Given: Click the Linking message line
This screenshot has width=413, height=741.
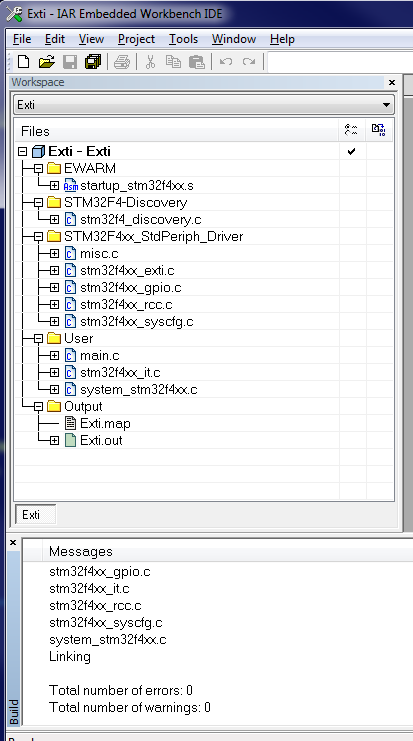Looking at the screenshot, I should [x=70, y=656].
